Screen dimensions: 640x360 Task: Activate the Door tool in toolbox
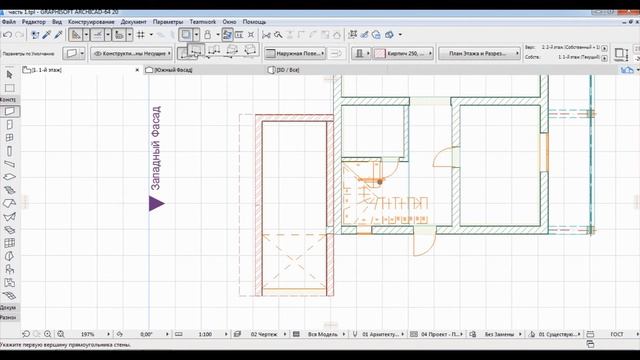pos(9,124)
